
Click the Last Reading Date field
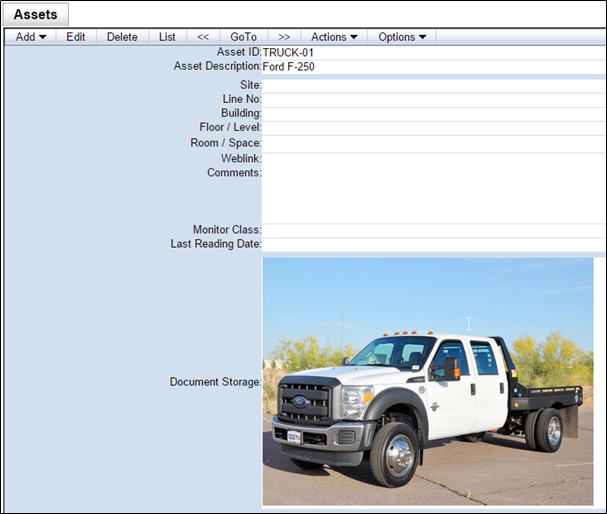(x=433, y=245)
